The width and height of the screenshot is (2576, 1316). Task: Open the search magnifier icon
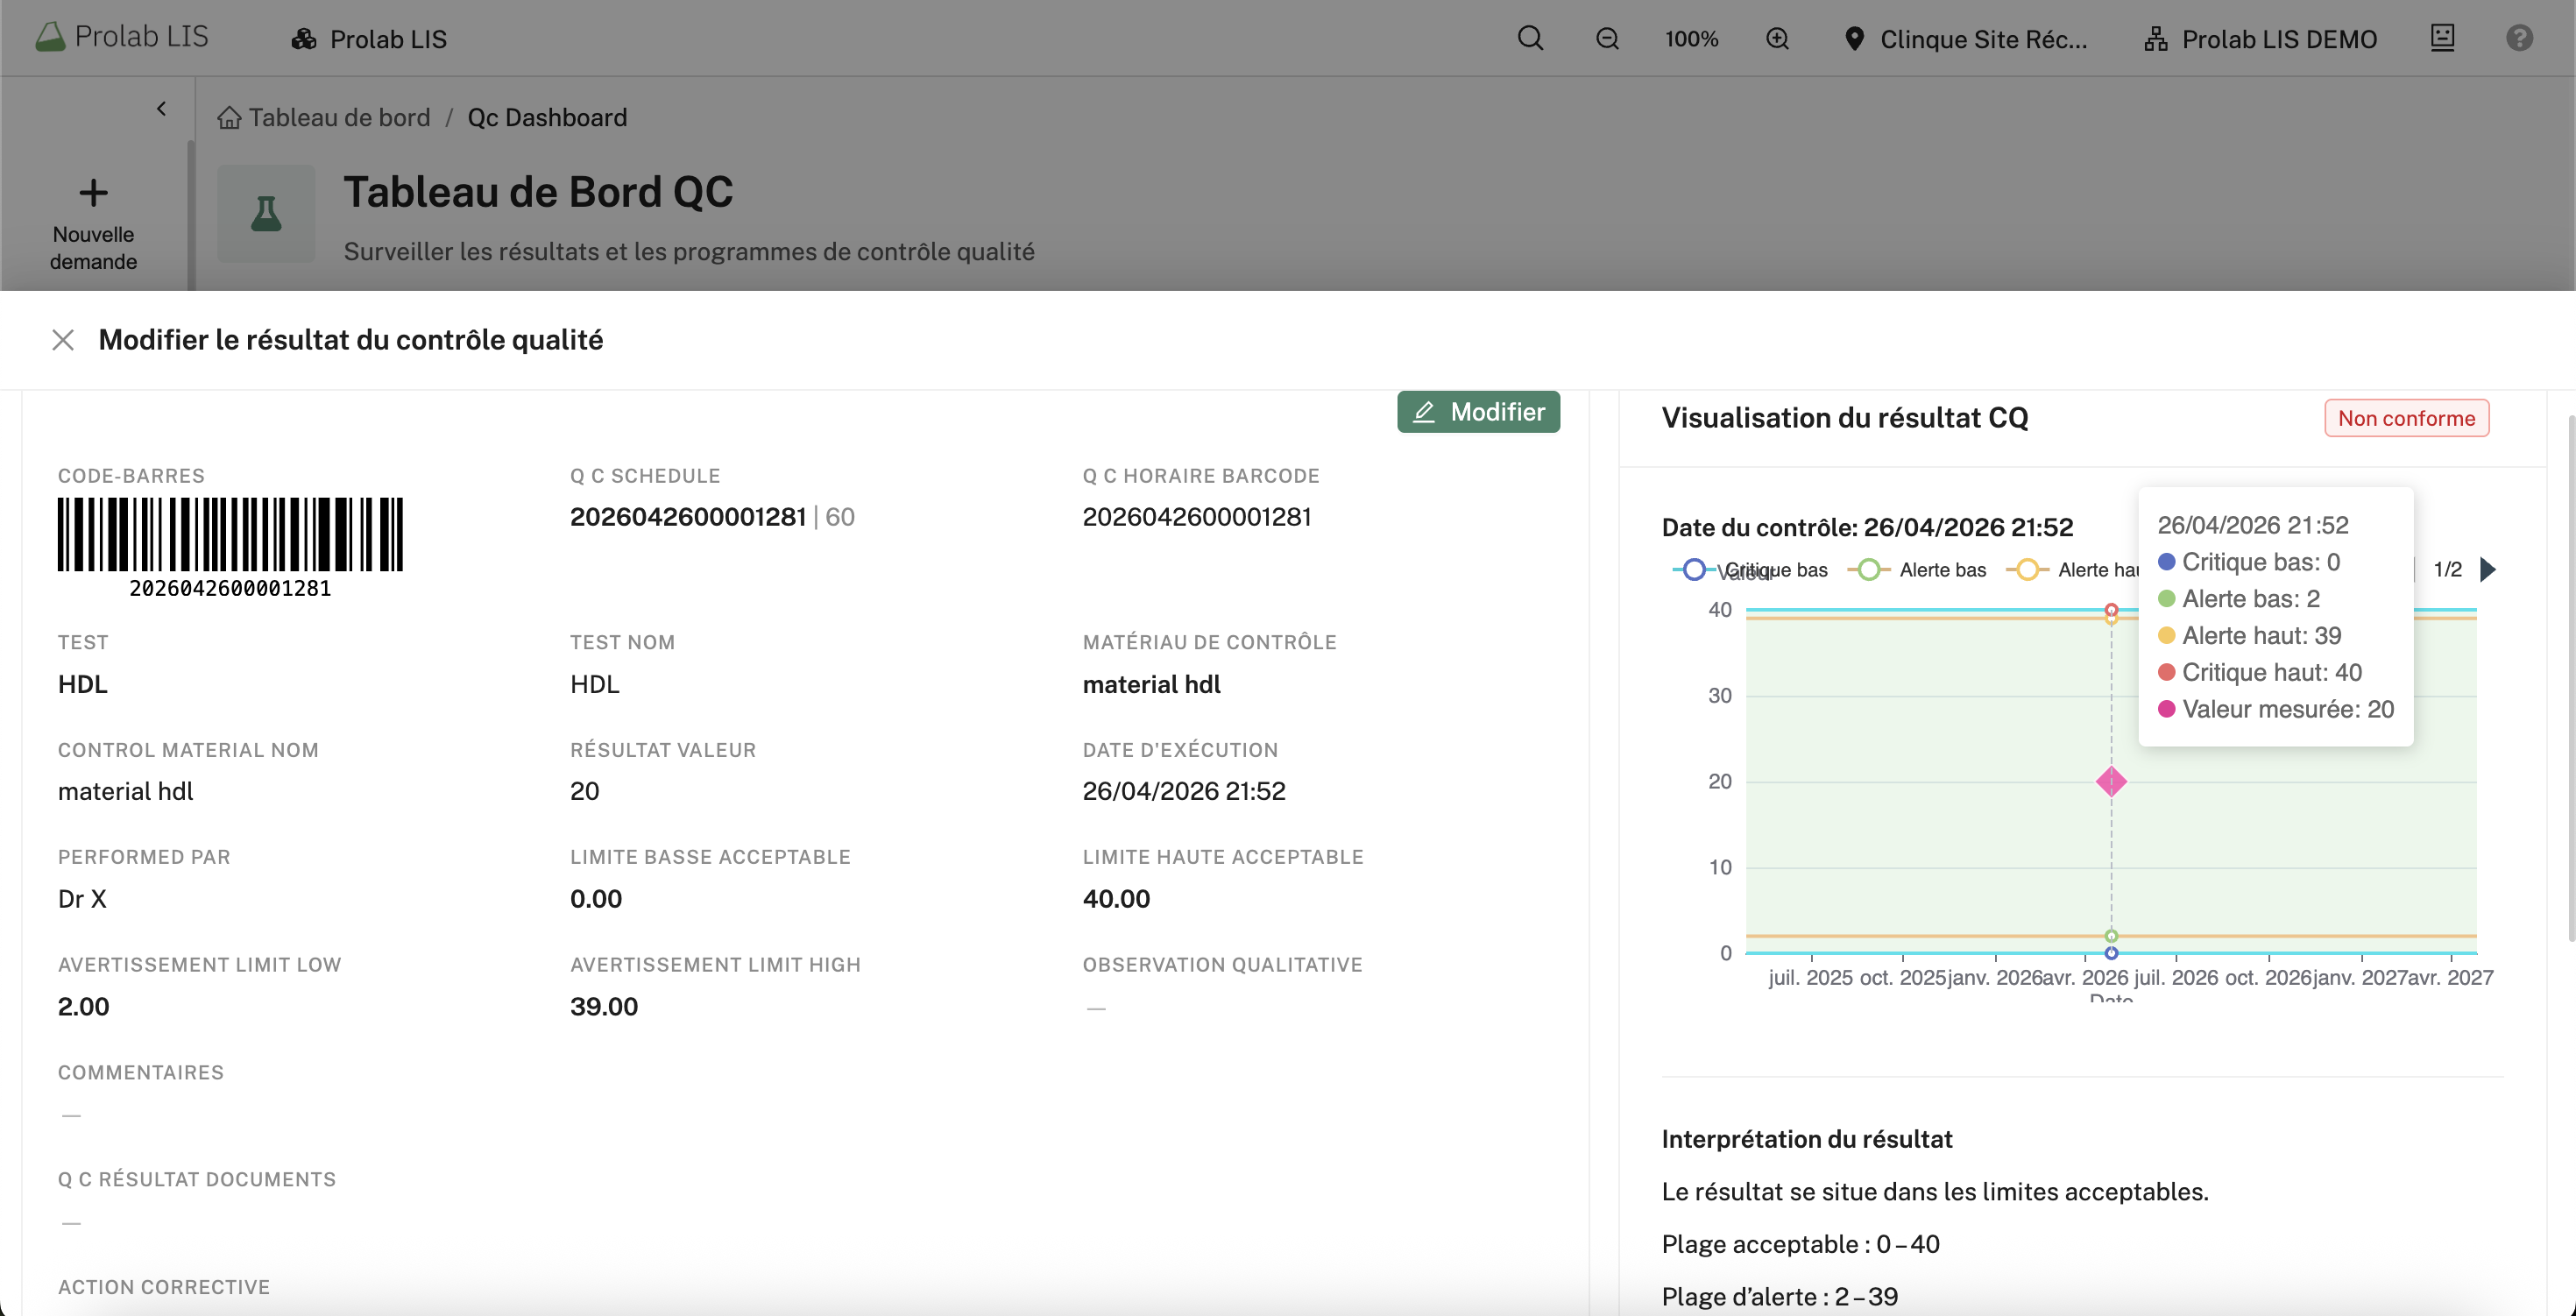pyautogui.click(x=1530, y=38)
